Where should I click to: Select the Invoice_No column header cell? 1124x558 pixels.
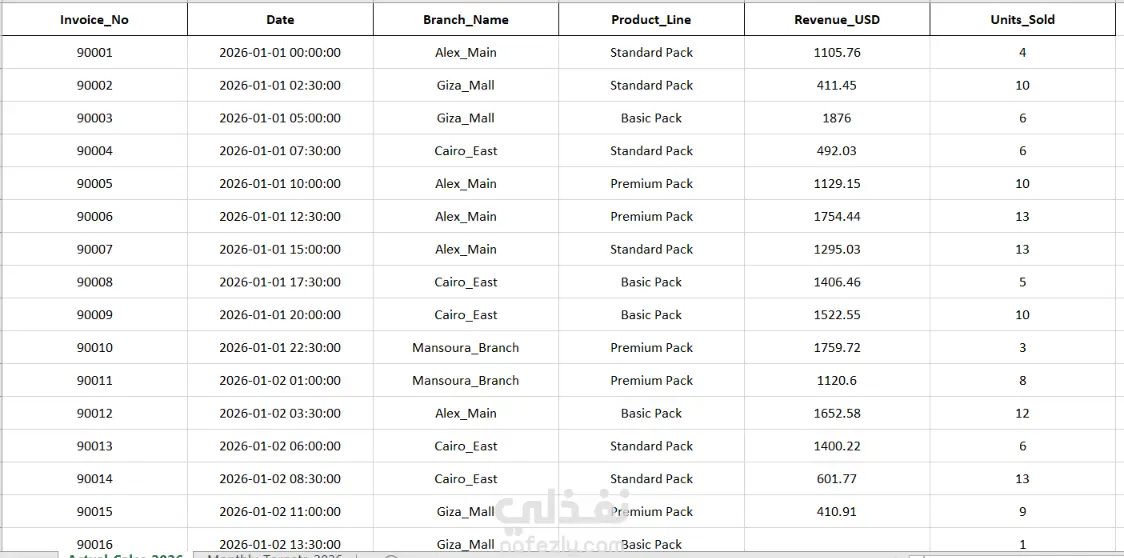point(95,19)
